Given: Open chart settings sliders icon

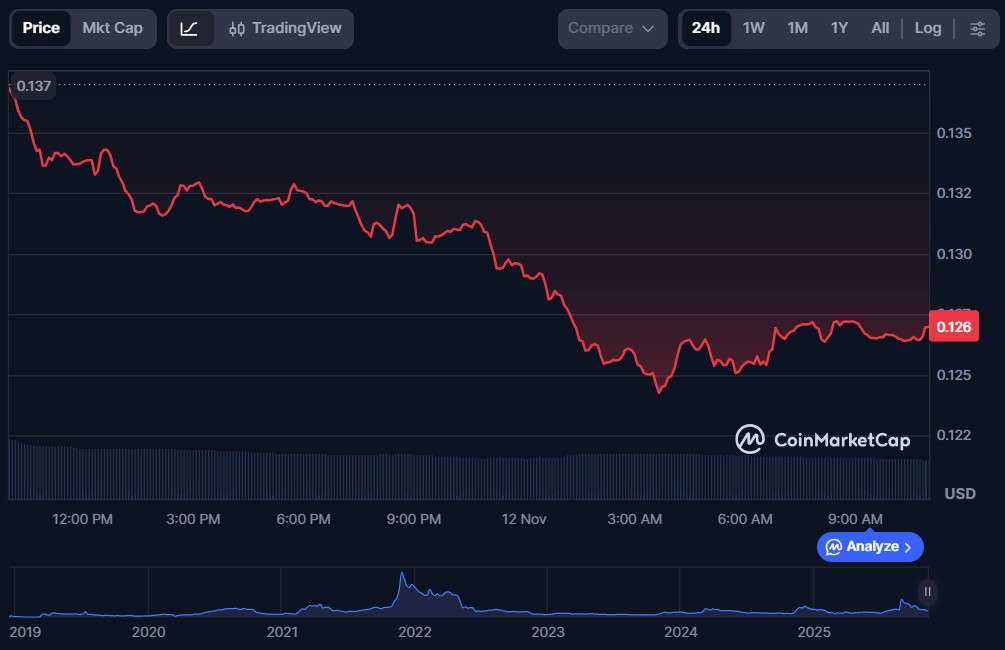Looking at the screenshot, I should coord(977,29).
